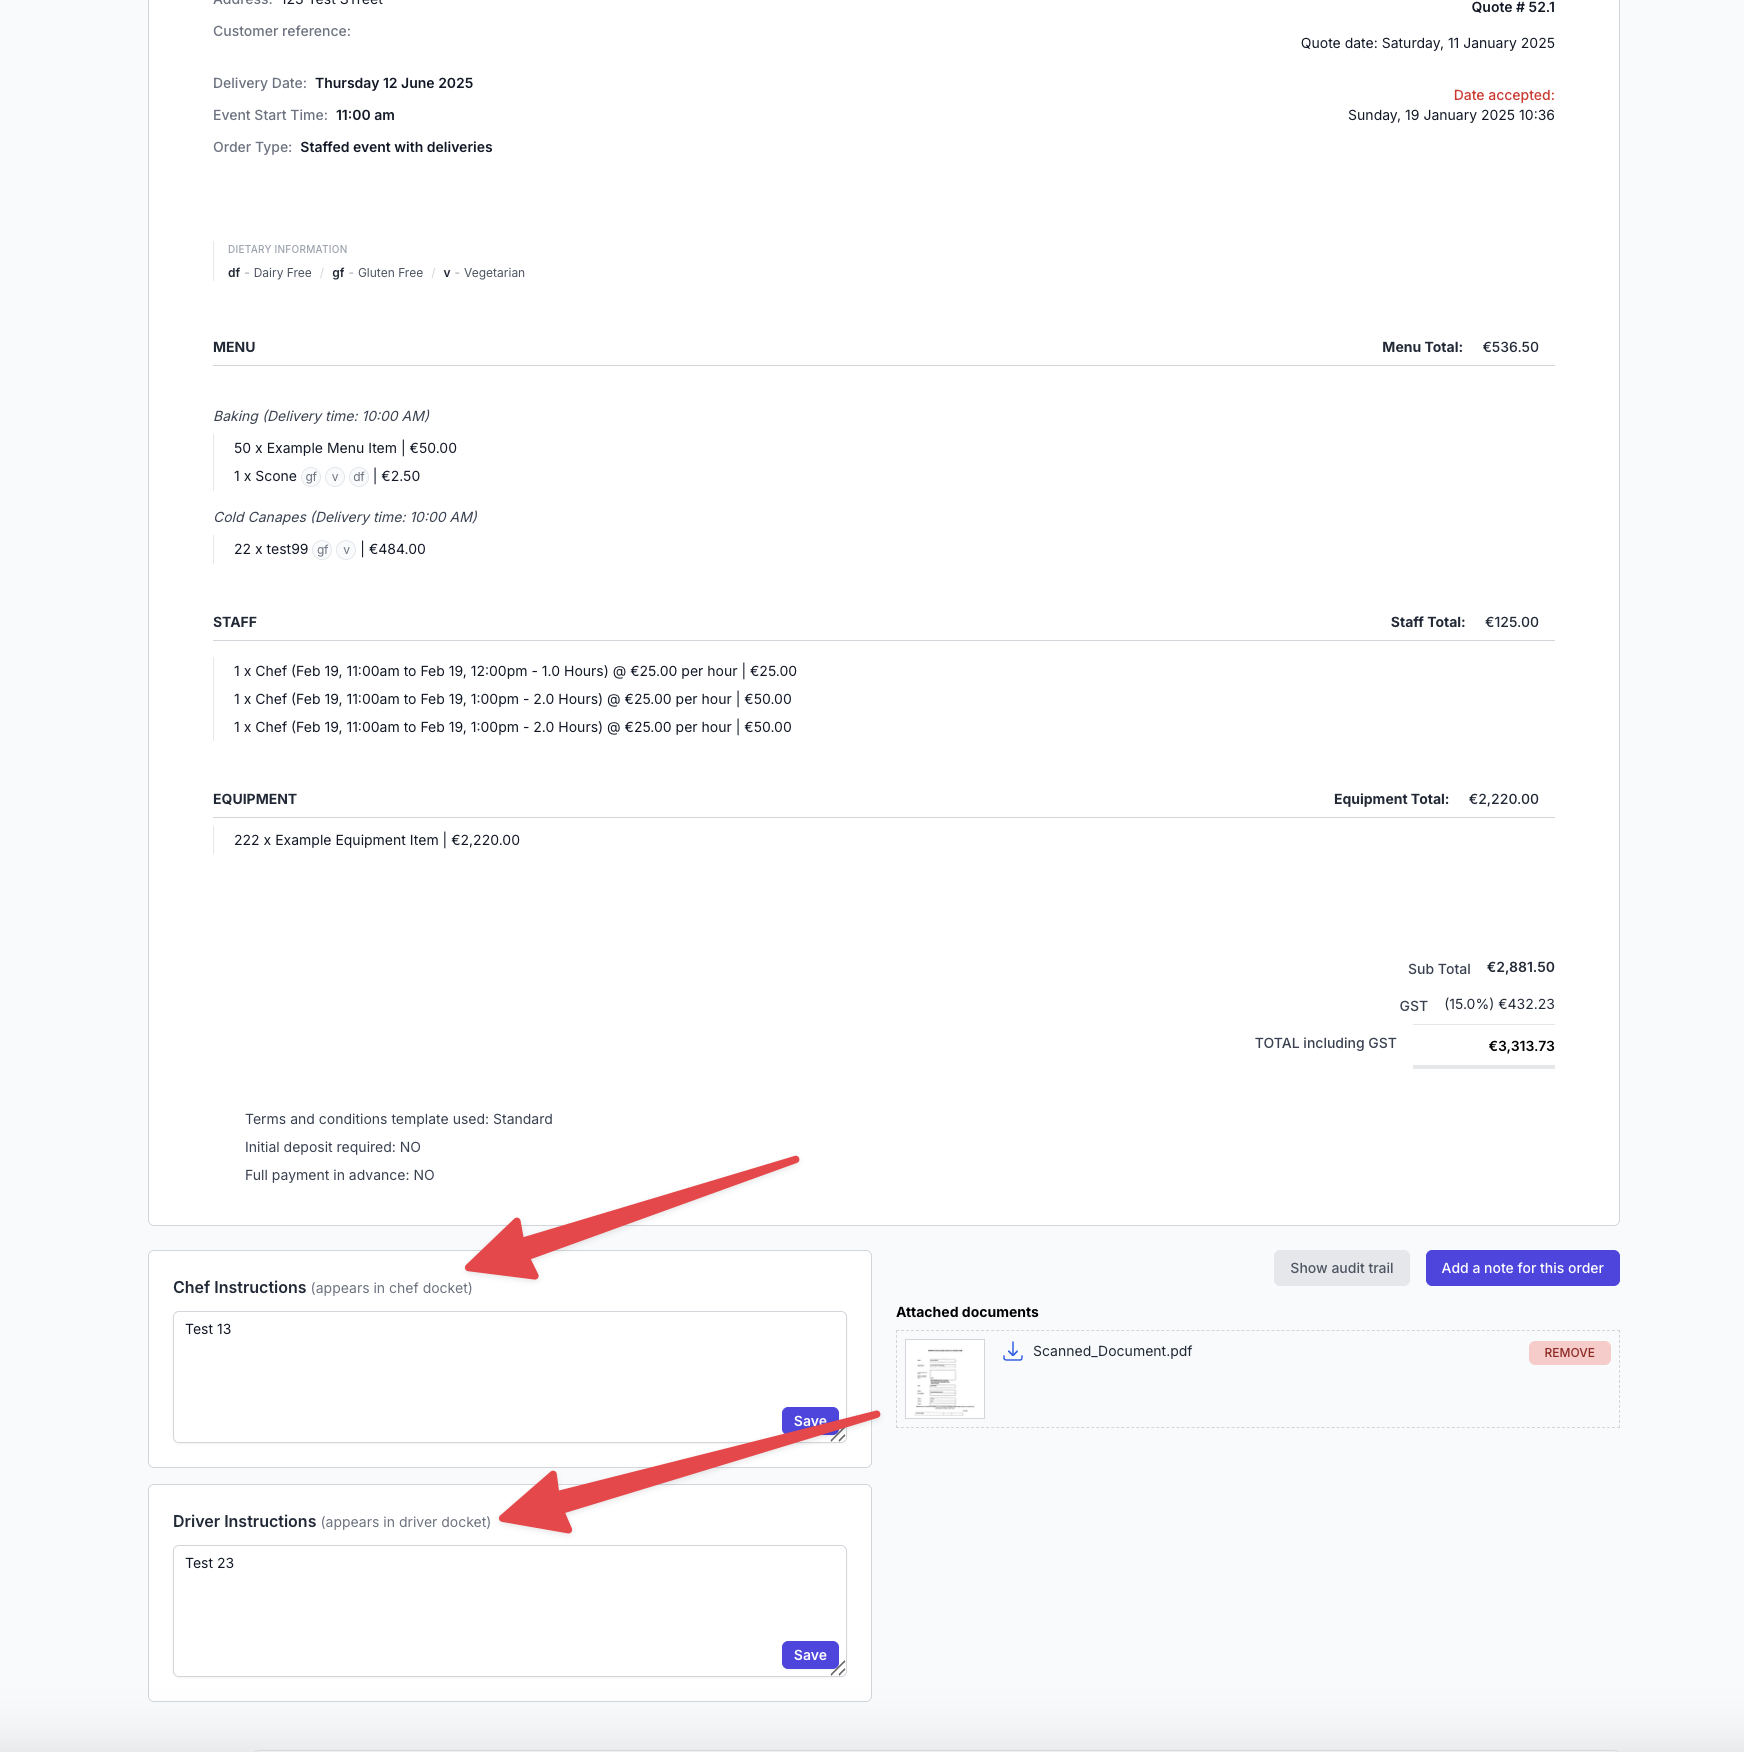Choose Add a note for this order

pos(1522,1267)
